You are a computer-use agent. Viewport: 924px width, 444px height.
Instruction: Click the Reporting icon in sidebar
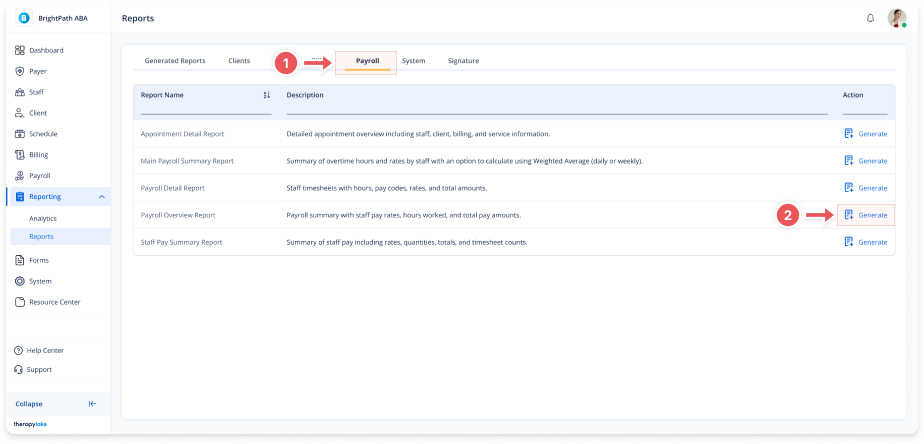pos(19,196)
